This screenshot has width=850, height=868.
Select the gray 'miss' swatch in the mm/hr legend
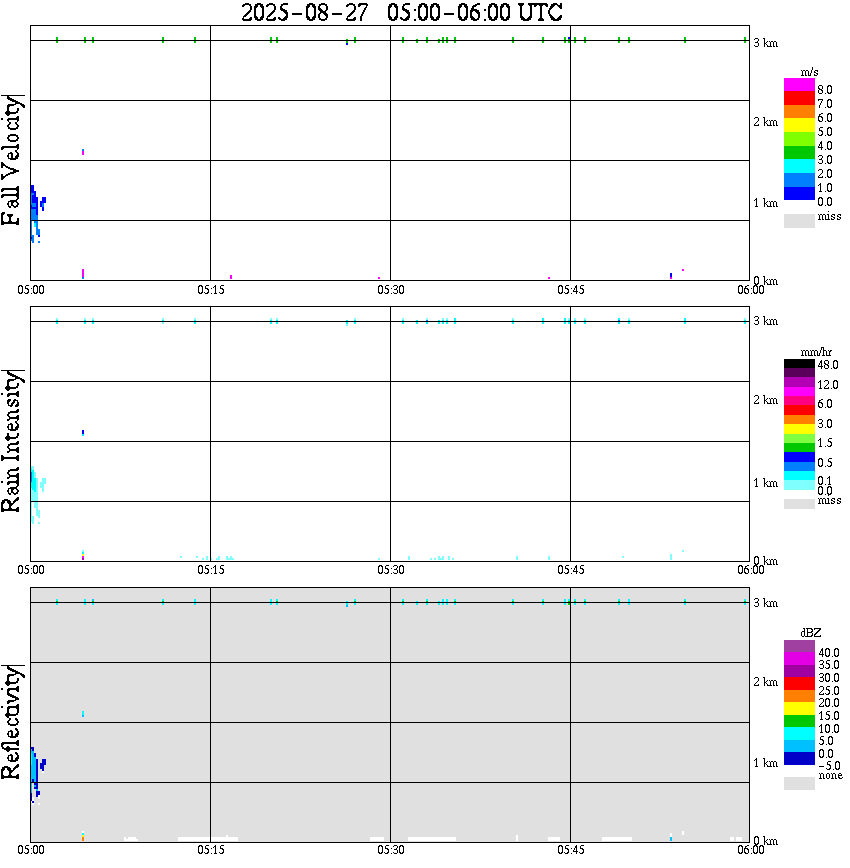799,504
